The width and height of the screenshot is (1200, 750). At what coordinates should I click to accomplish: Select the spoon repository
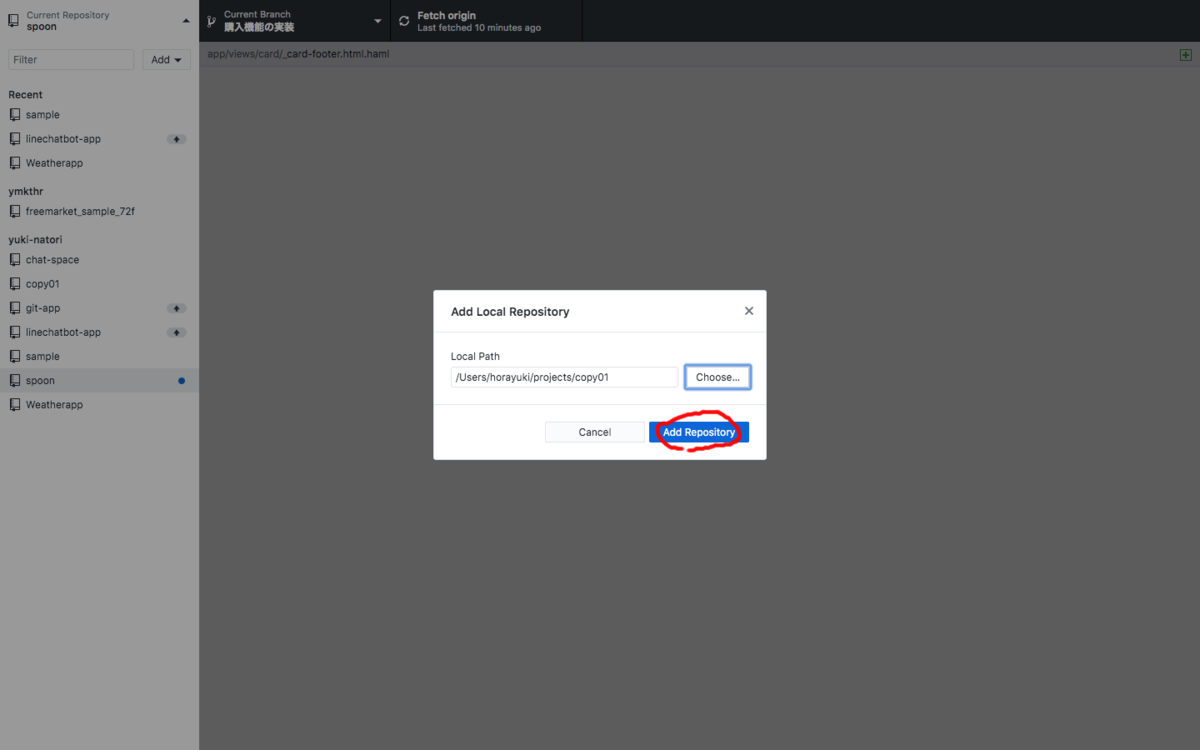click(x=99, y=381)
